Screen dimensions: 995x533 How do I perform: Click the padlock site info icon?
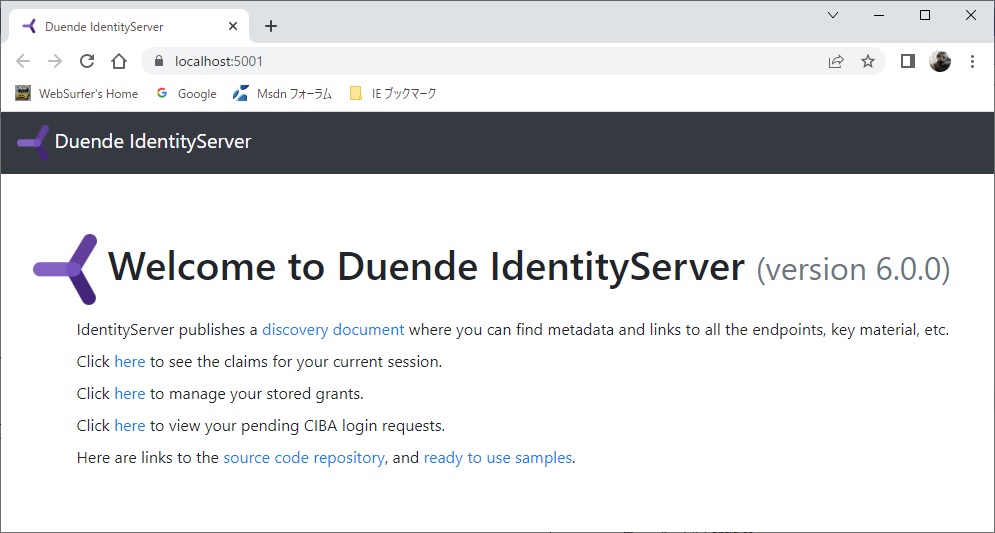[159, 62]
